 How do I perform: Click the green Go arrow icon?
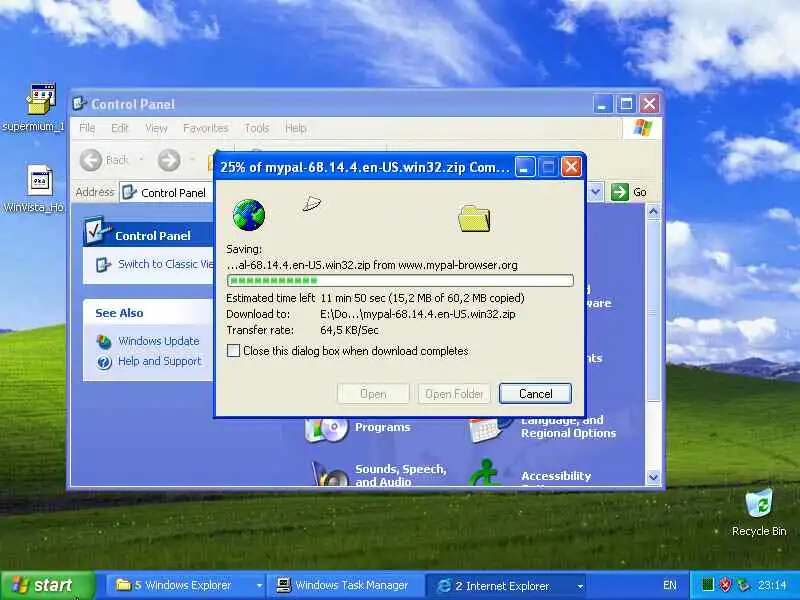point(619,192)
